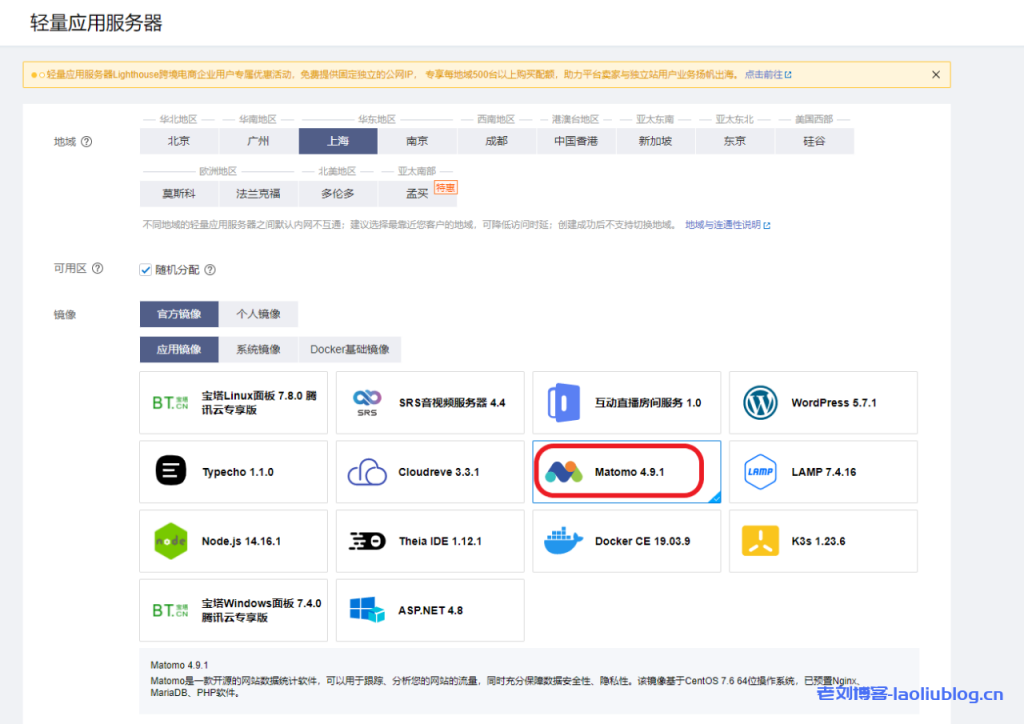Image resolution: width=1024 pixels, height=724 pixels.
Task: Dismiss the yellow notice banner
Action: click(x=936, y=75)
